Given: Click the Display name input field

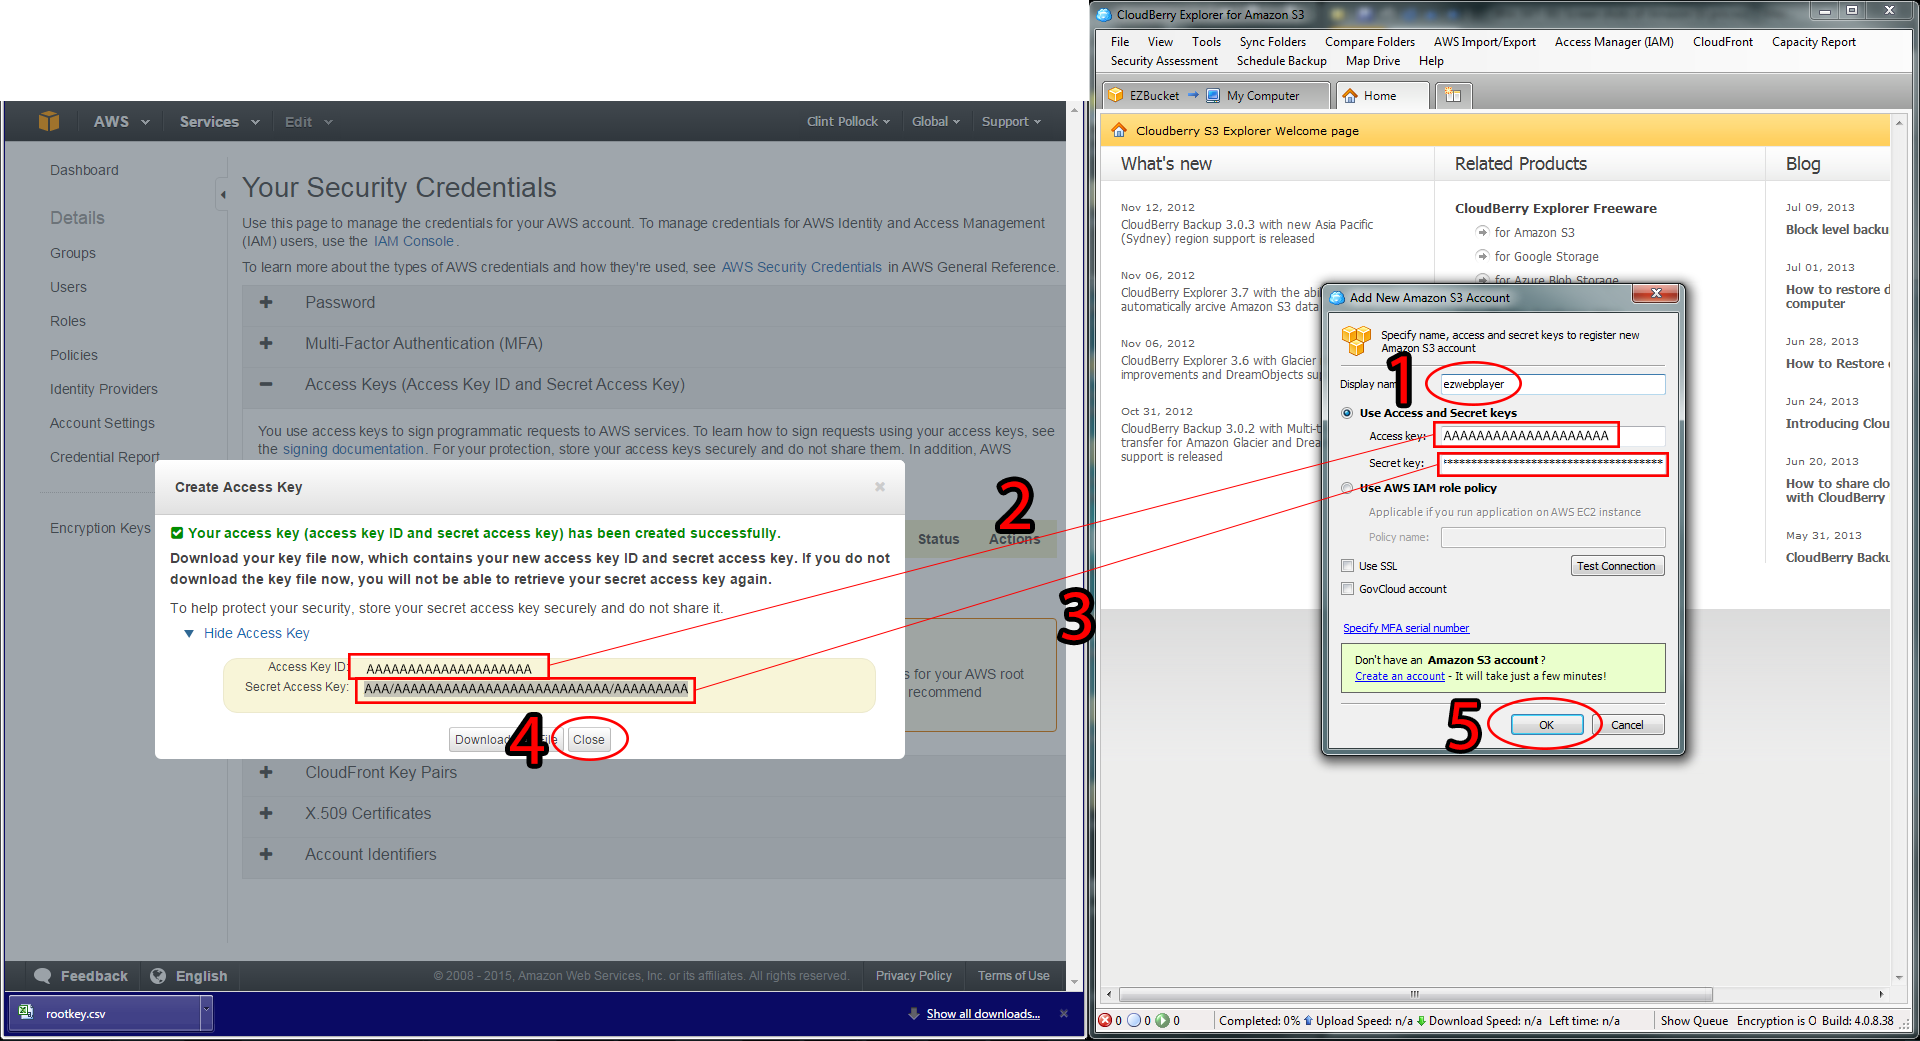Looking at the screenshot, I should [x=1552, y=384].
